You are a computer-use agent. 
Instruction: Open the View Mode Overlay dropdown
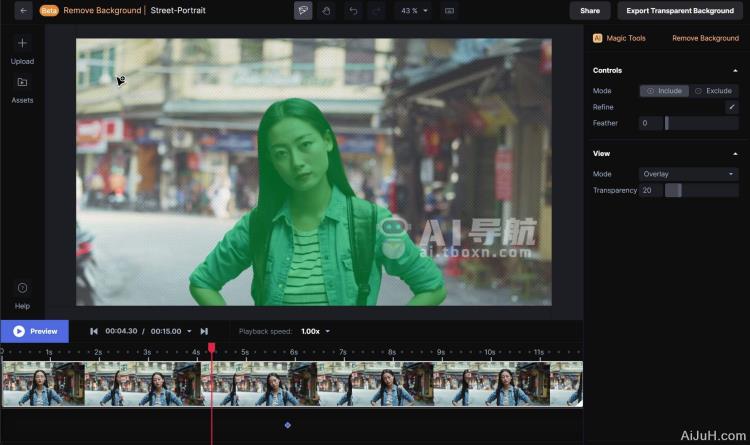click(x=688, y=174)
